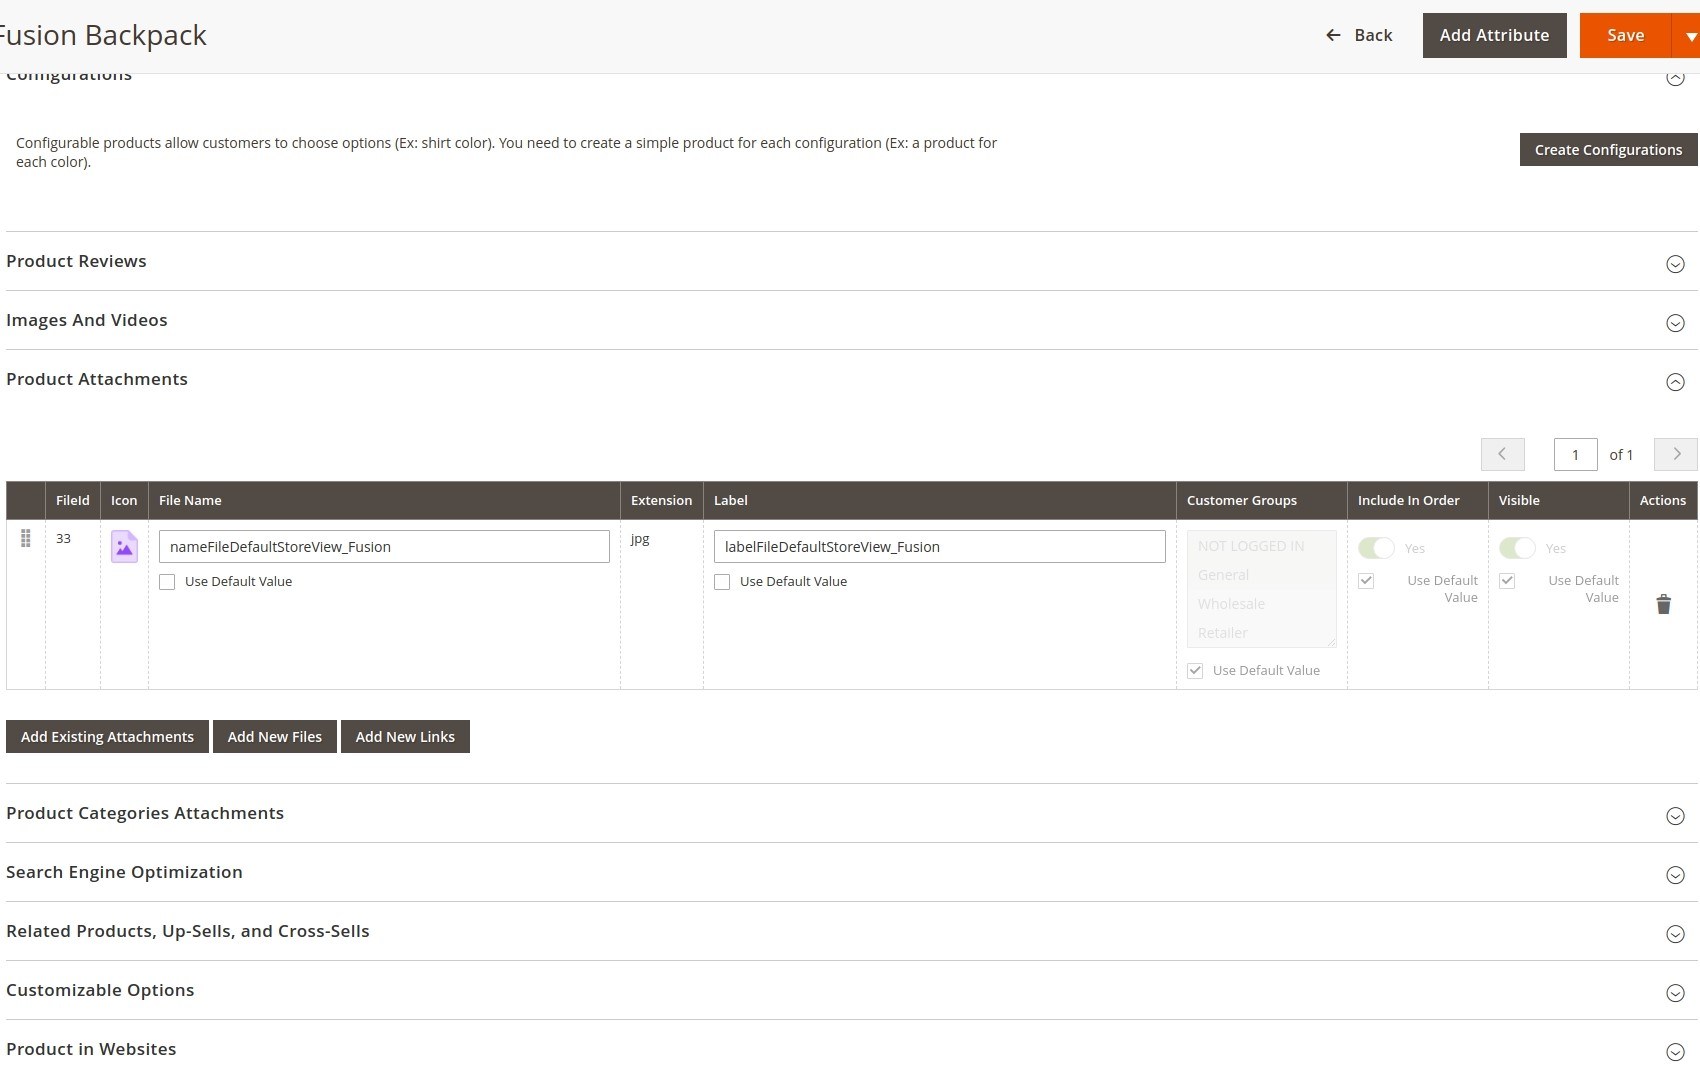Uncheck Use Default Value under Customer Groups
The height and width of the screenshot is (1066, 1700).
[x=1195, y=671]
